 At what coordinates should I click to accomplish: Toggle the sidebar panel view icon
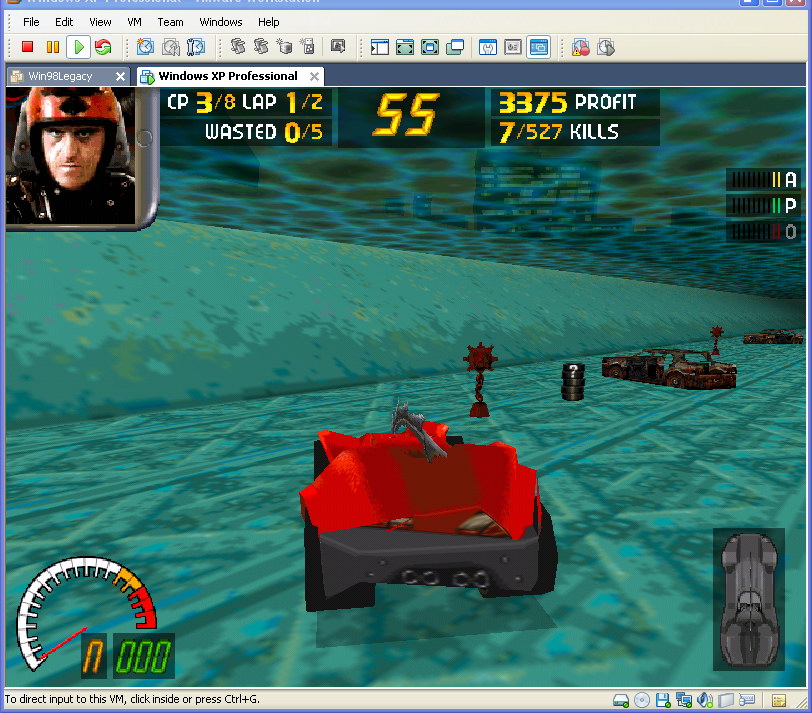(x=380, y=47)
